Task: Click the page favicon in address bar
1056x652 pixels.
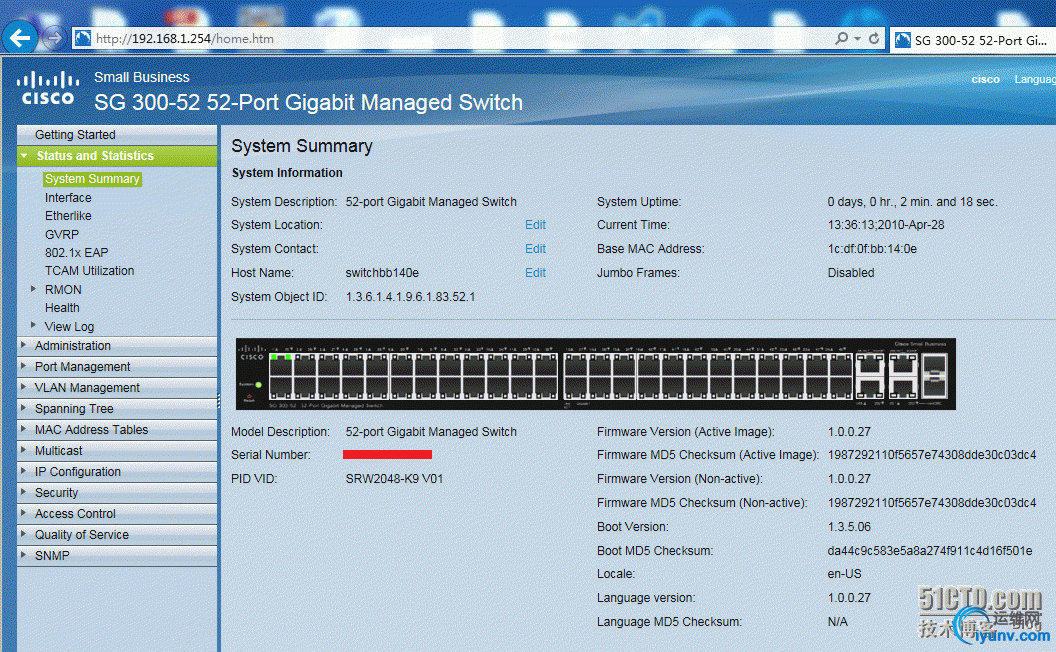Action: [x=83, y=38]
